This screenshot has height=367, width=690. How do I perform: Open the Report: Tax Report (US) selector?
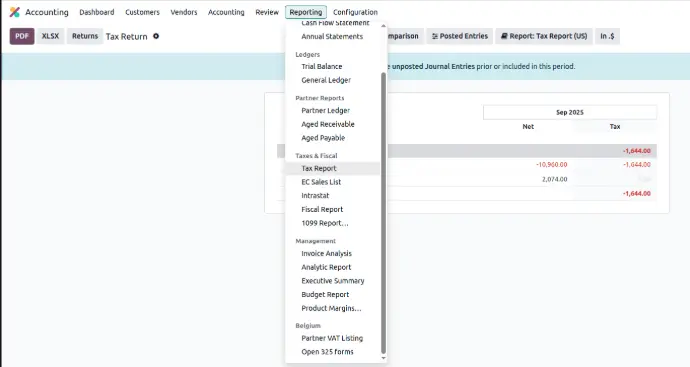[x=544, y=36]
